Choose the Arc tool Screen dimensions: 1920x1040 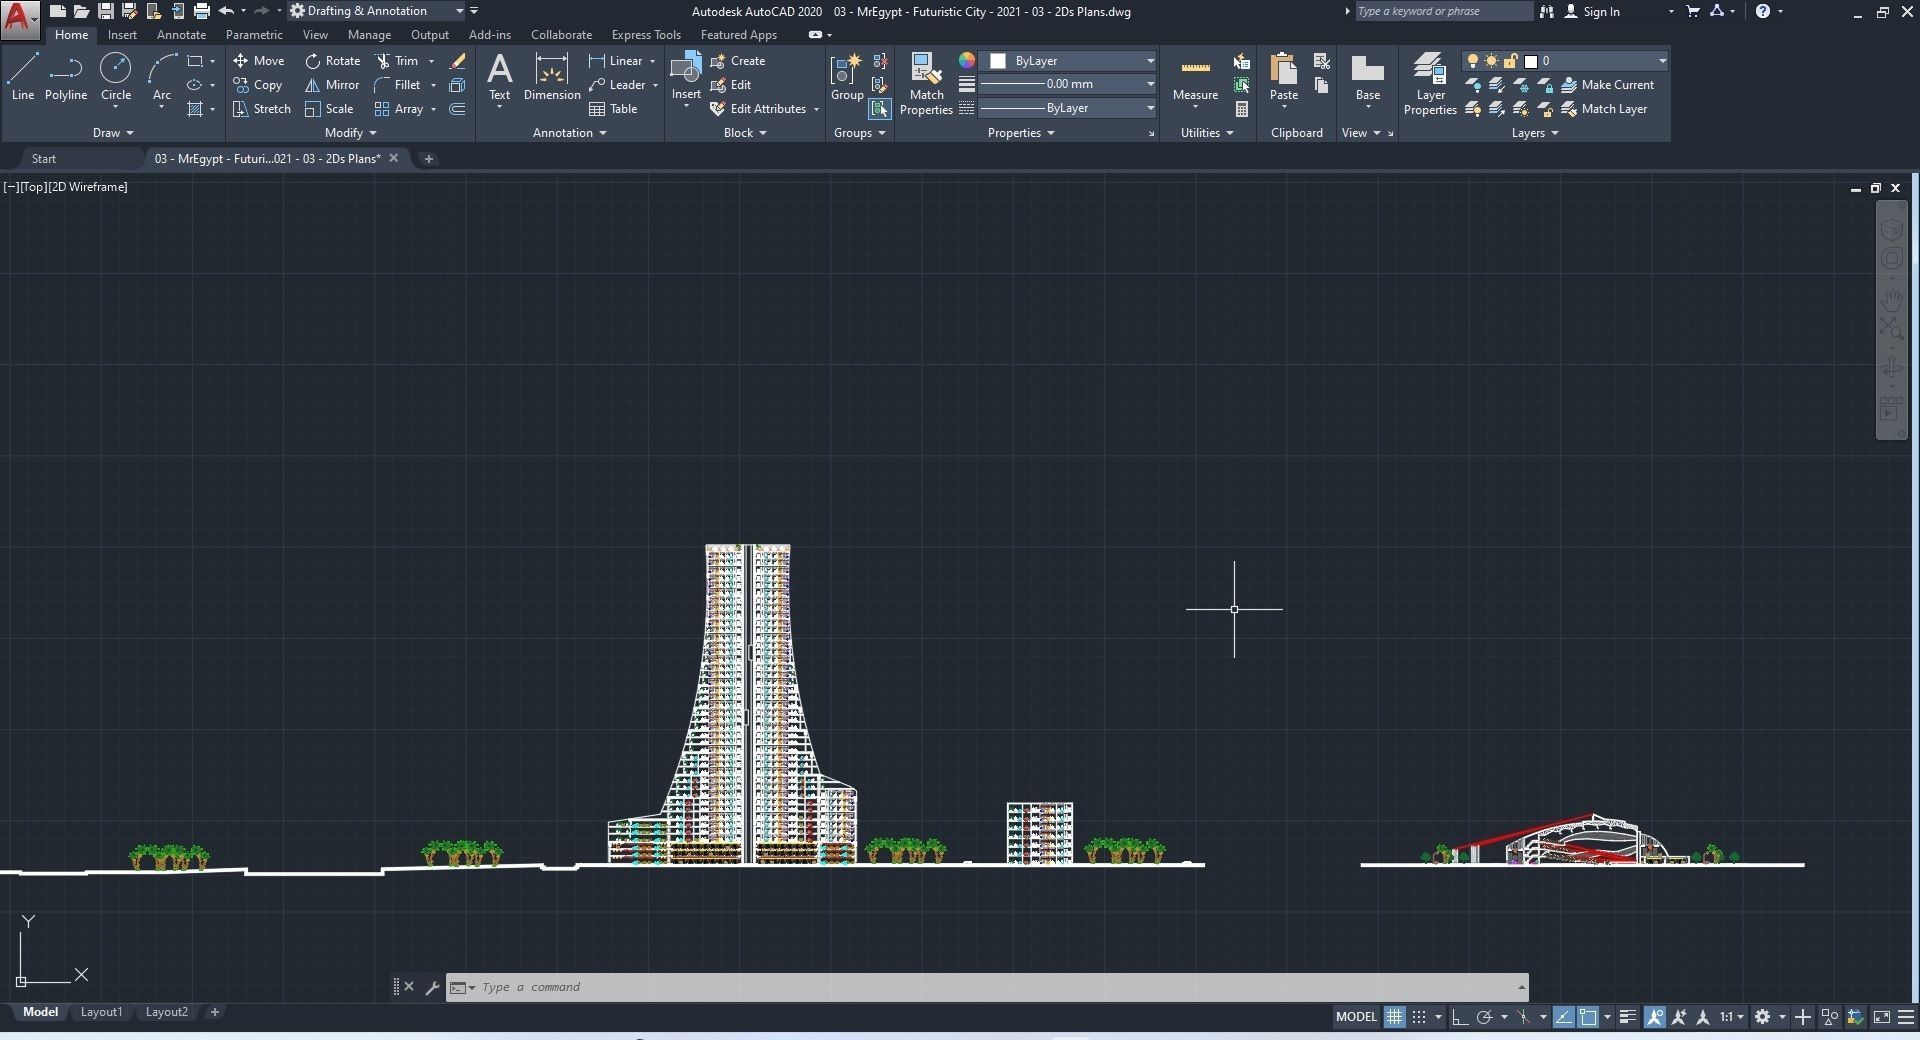point(162,77)
